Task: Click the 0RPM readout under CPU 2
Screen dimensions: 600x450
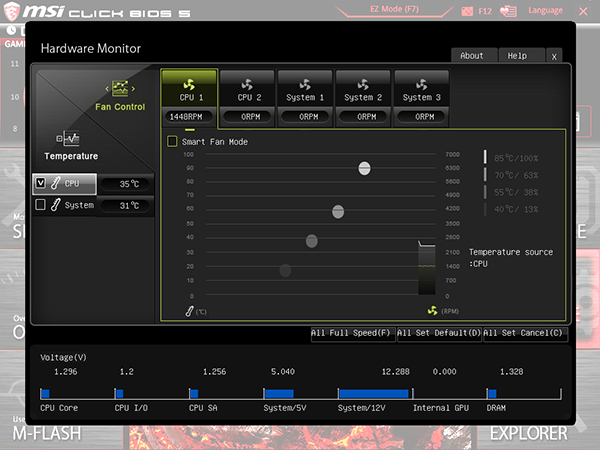Action: click(248, 117)
